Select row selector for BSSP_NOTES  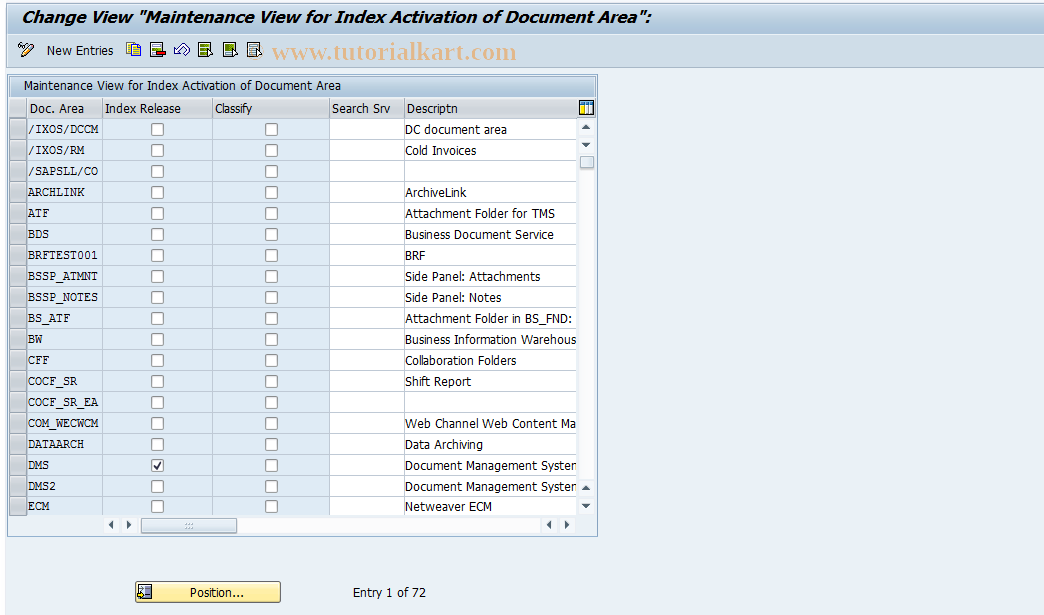[x=18, y=297]
